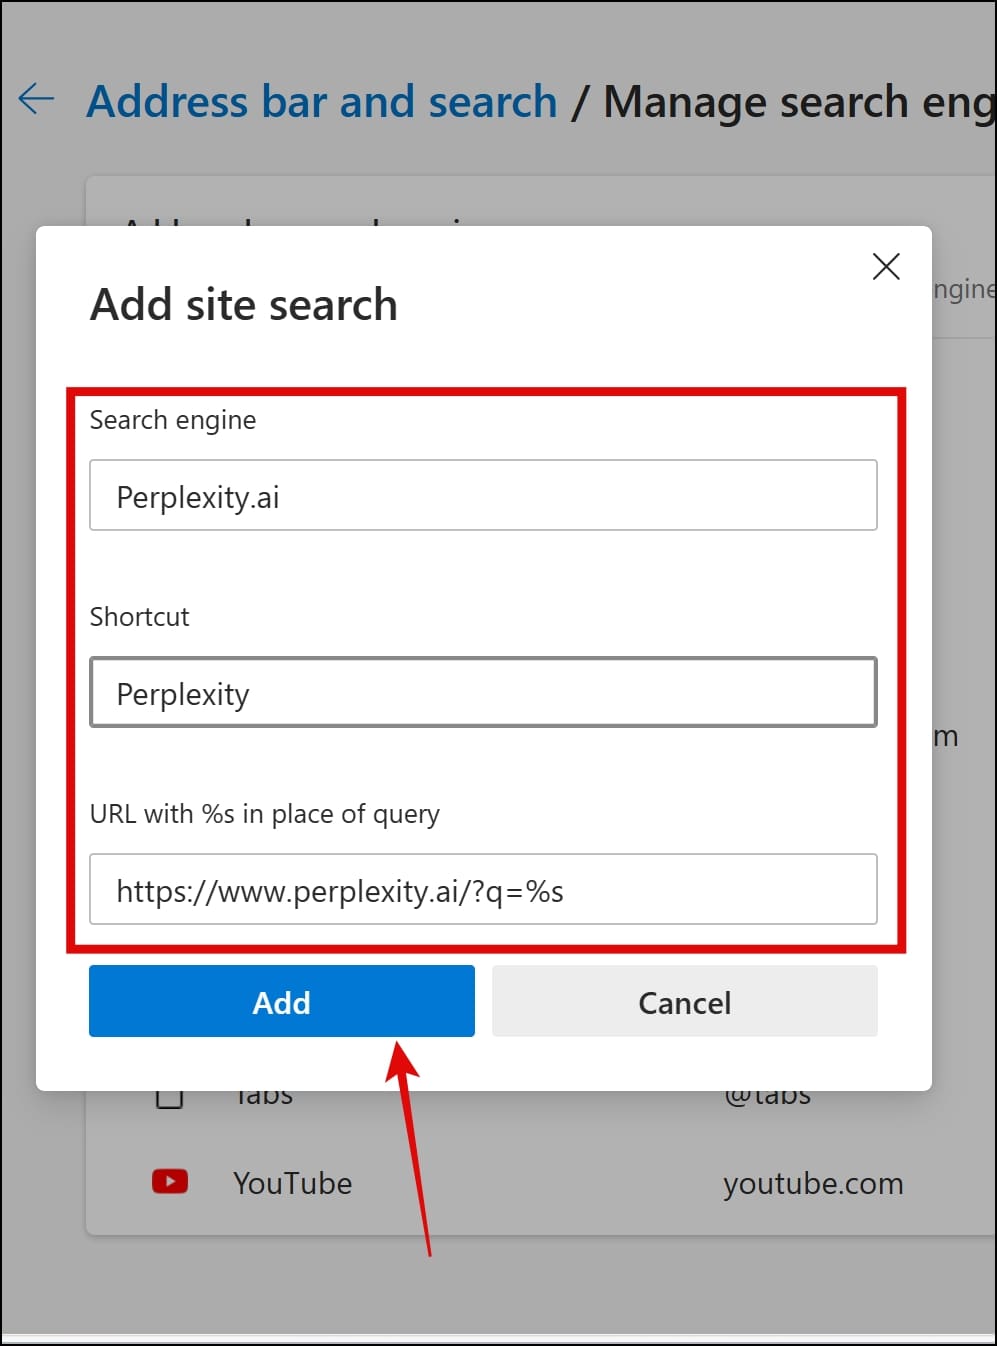This screenshot has height=1346, width=997.
Task: Click the URL with %s label
Action: click(x=265, y=814)
